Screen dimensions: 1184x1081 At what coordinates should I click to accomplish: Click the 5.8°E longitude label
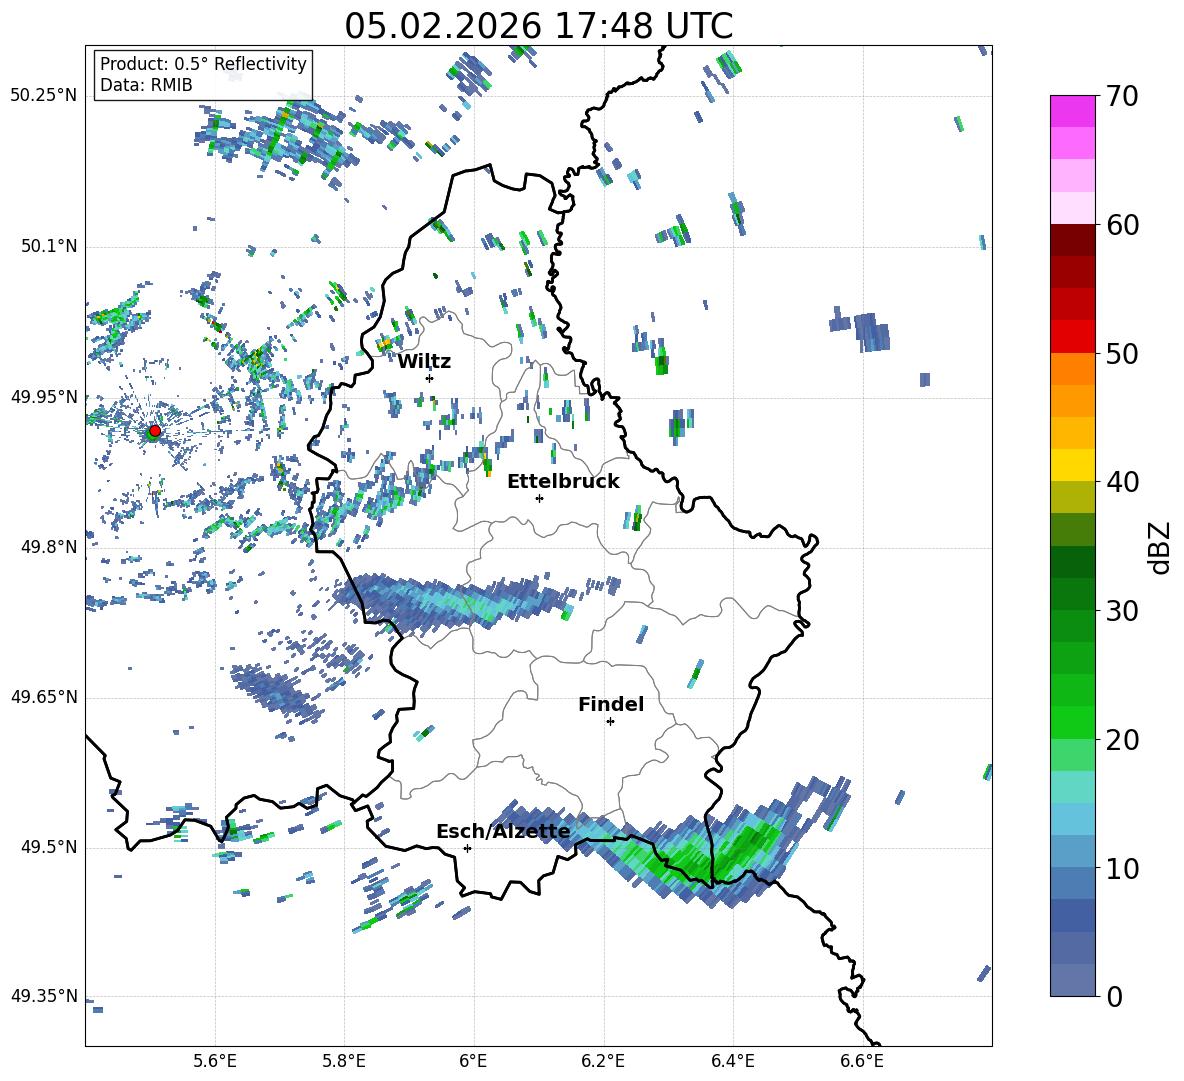coord(344,1061)
